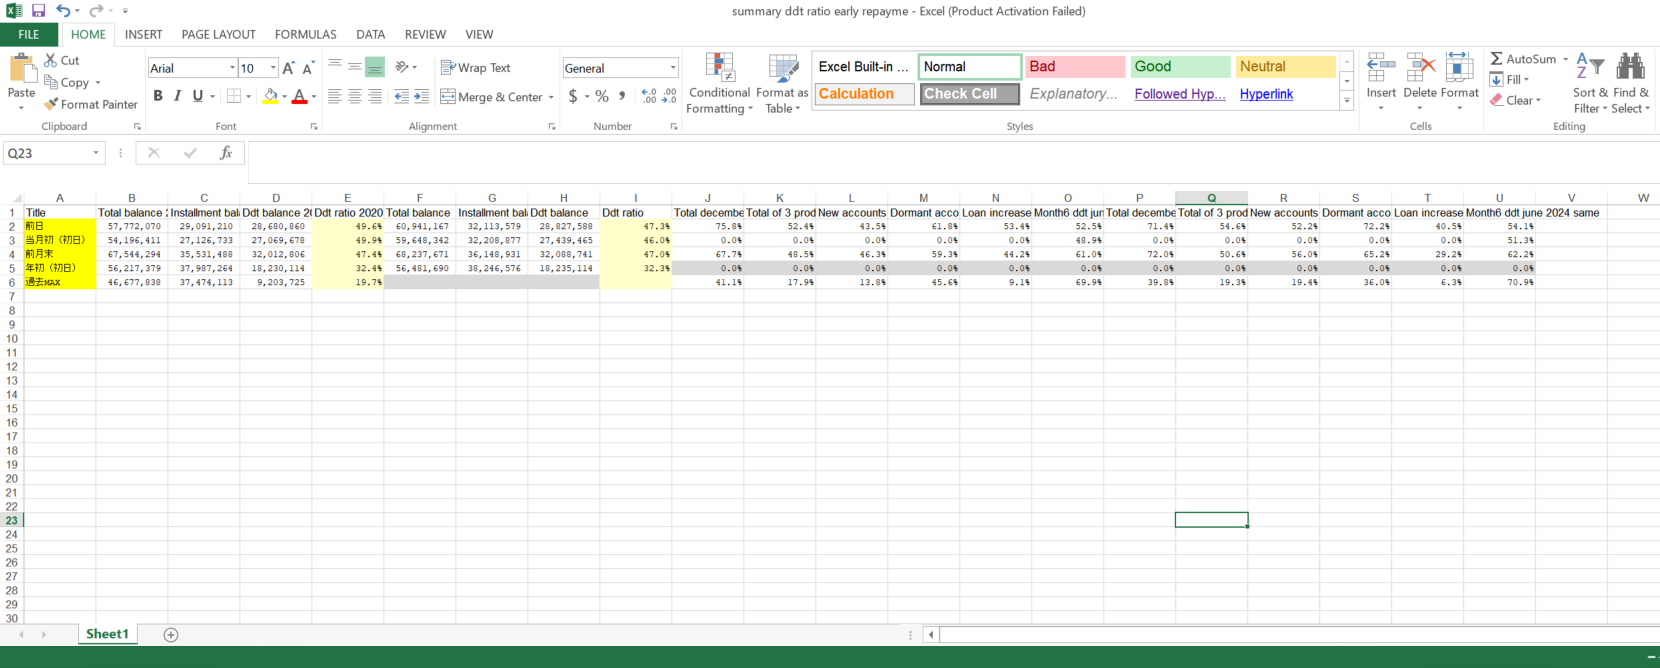Increase the font size
This screenshot has height=668, width=1660.
coord(289,68)
